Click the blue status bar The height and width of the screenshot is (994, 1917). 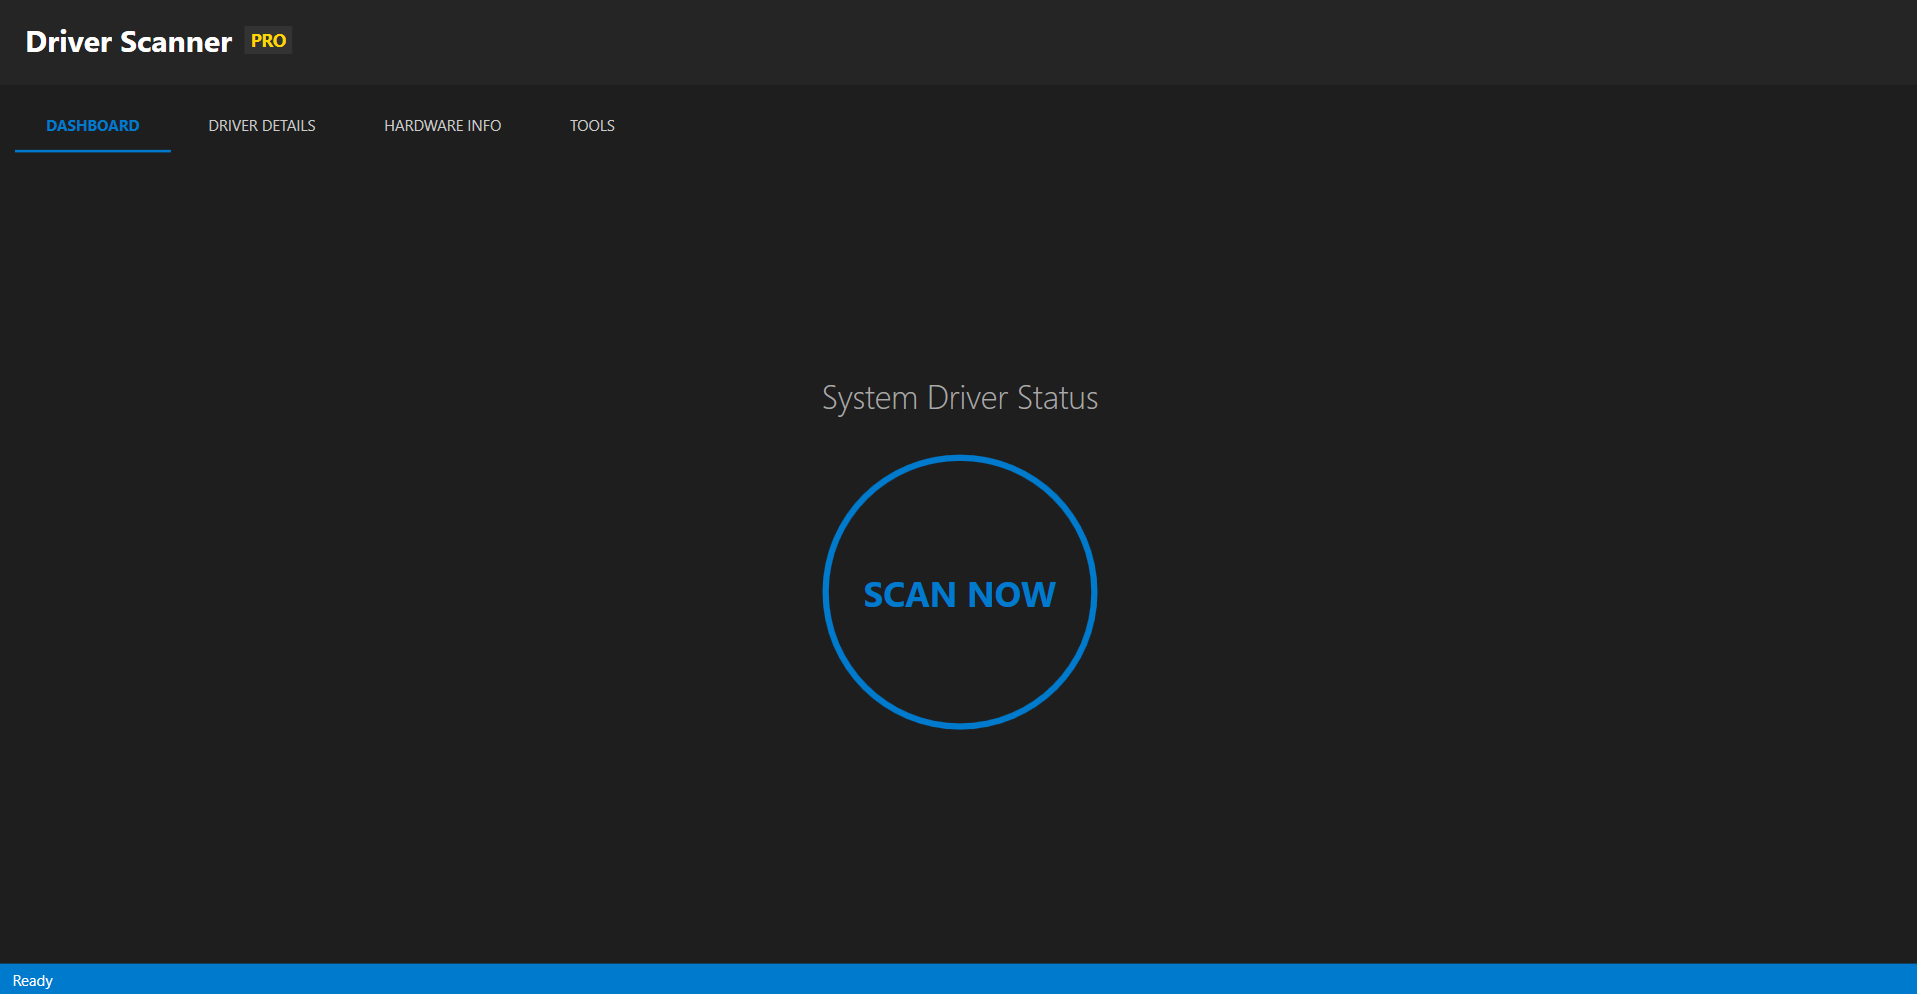tap(958, 980)
